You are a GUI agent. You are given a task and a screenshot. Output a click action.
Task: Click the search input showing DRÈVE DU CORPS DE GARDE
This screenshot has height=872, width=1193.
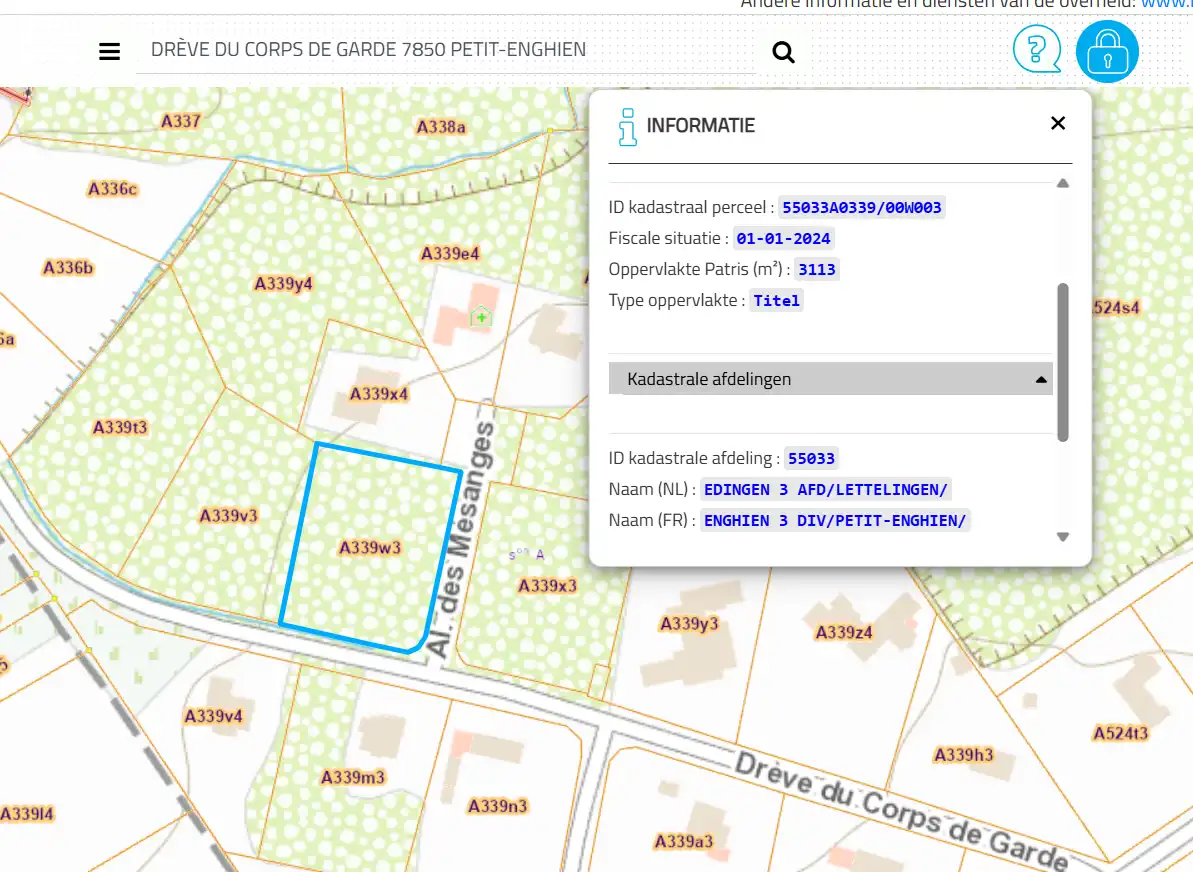tap(400, 49)
